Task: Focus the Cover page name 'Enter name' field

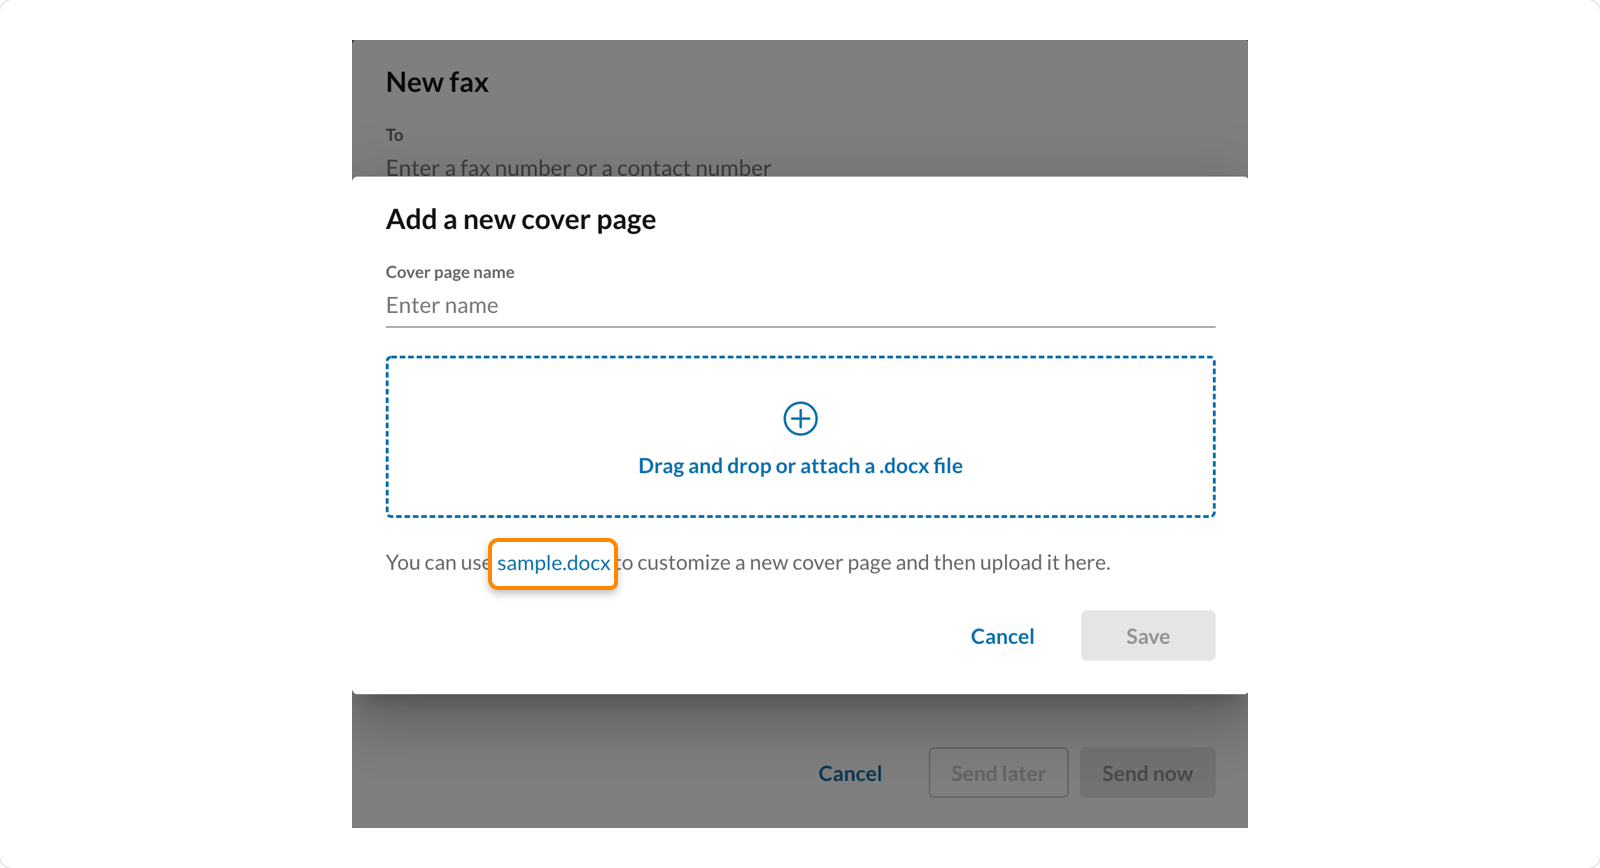Action: (800, 306)
